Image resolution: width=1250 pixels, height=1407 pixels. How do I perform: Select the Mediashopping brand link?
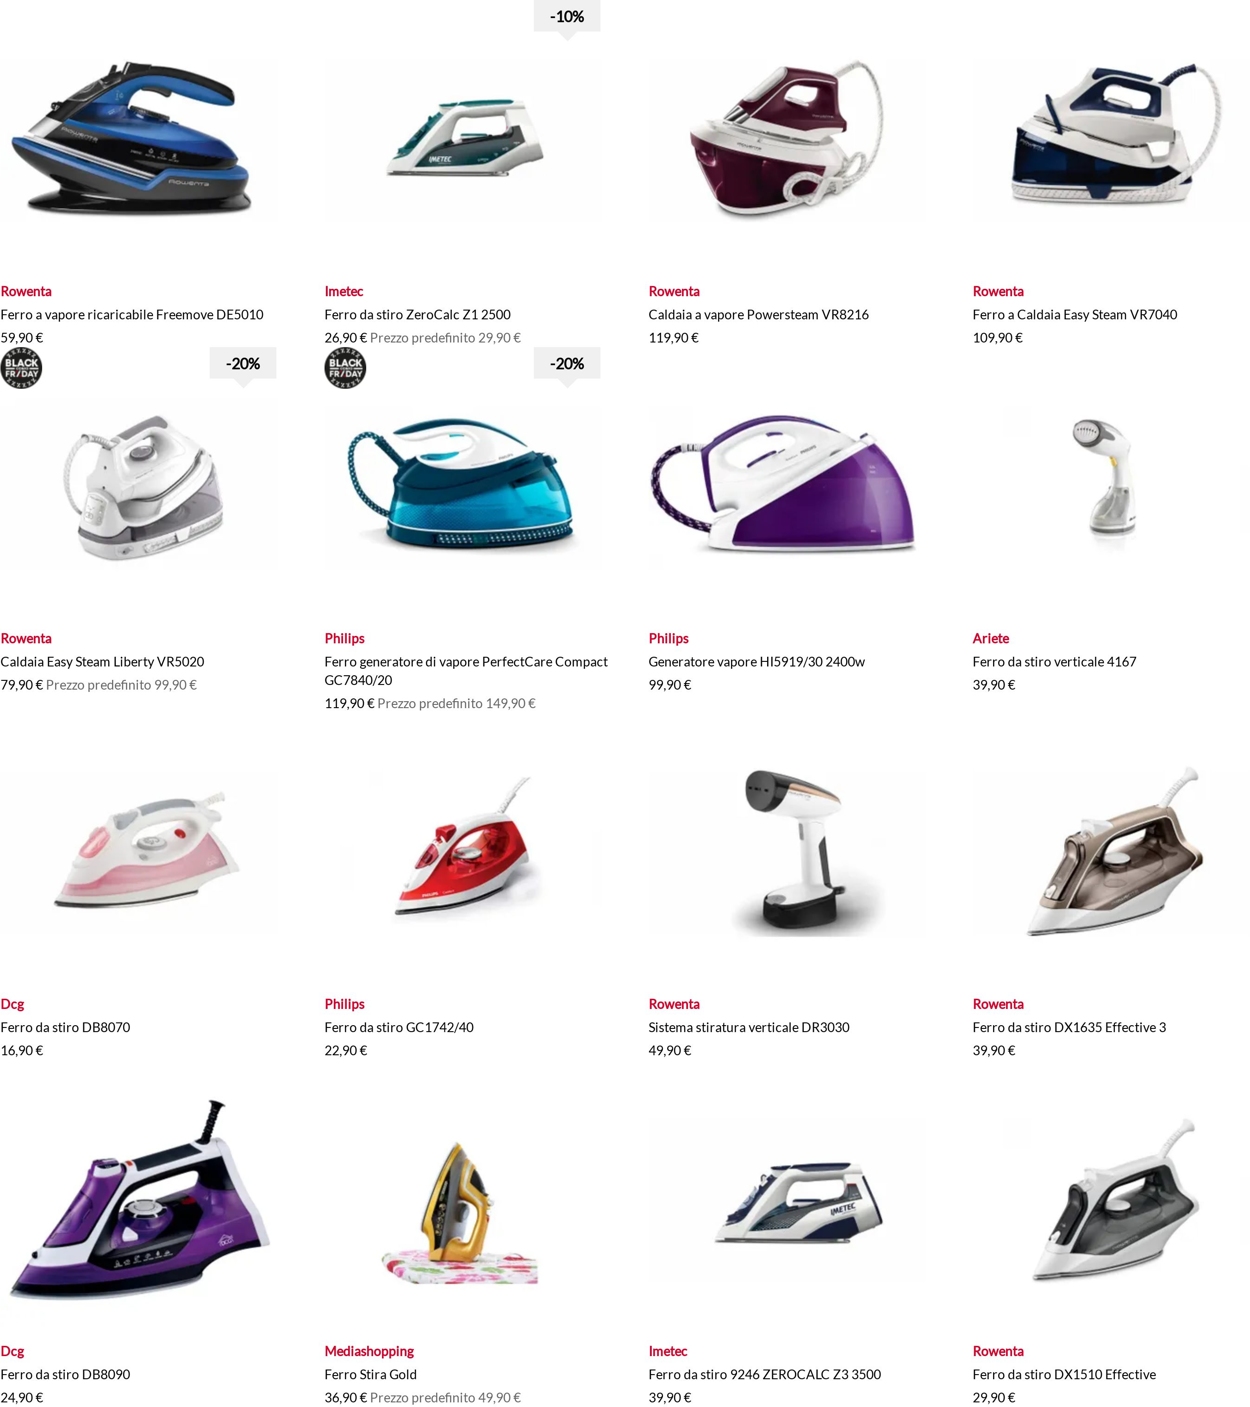click(369, 1351)
